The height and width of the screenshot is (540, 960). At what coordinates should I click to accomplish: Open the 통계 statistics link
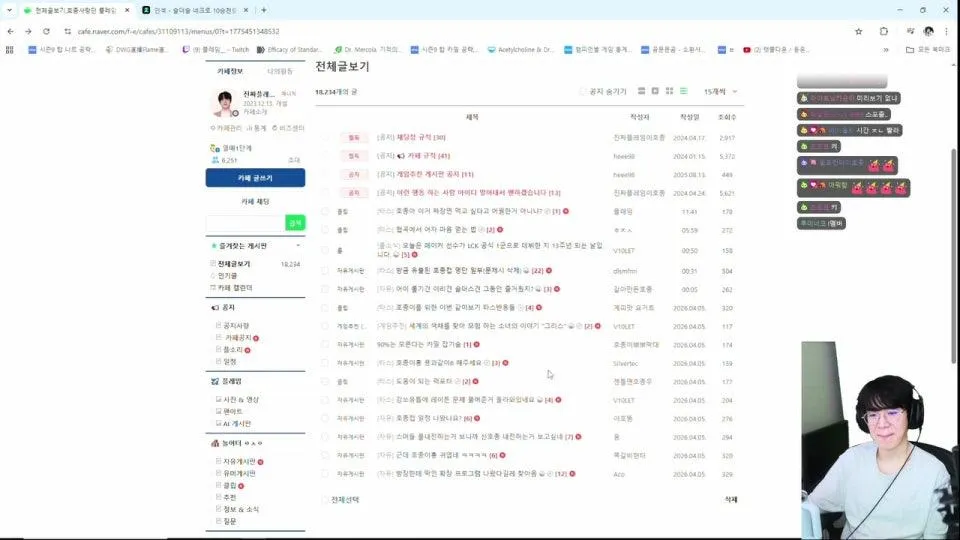click(x=257, y=128)
